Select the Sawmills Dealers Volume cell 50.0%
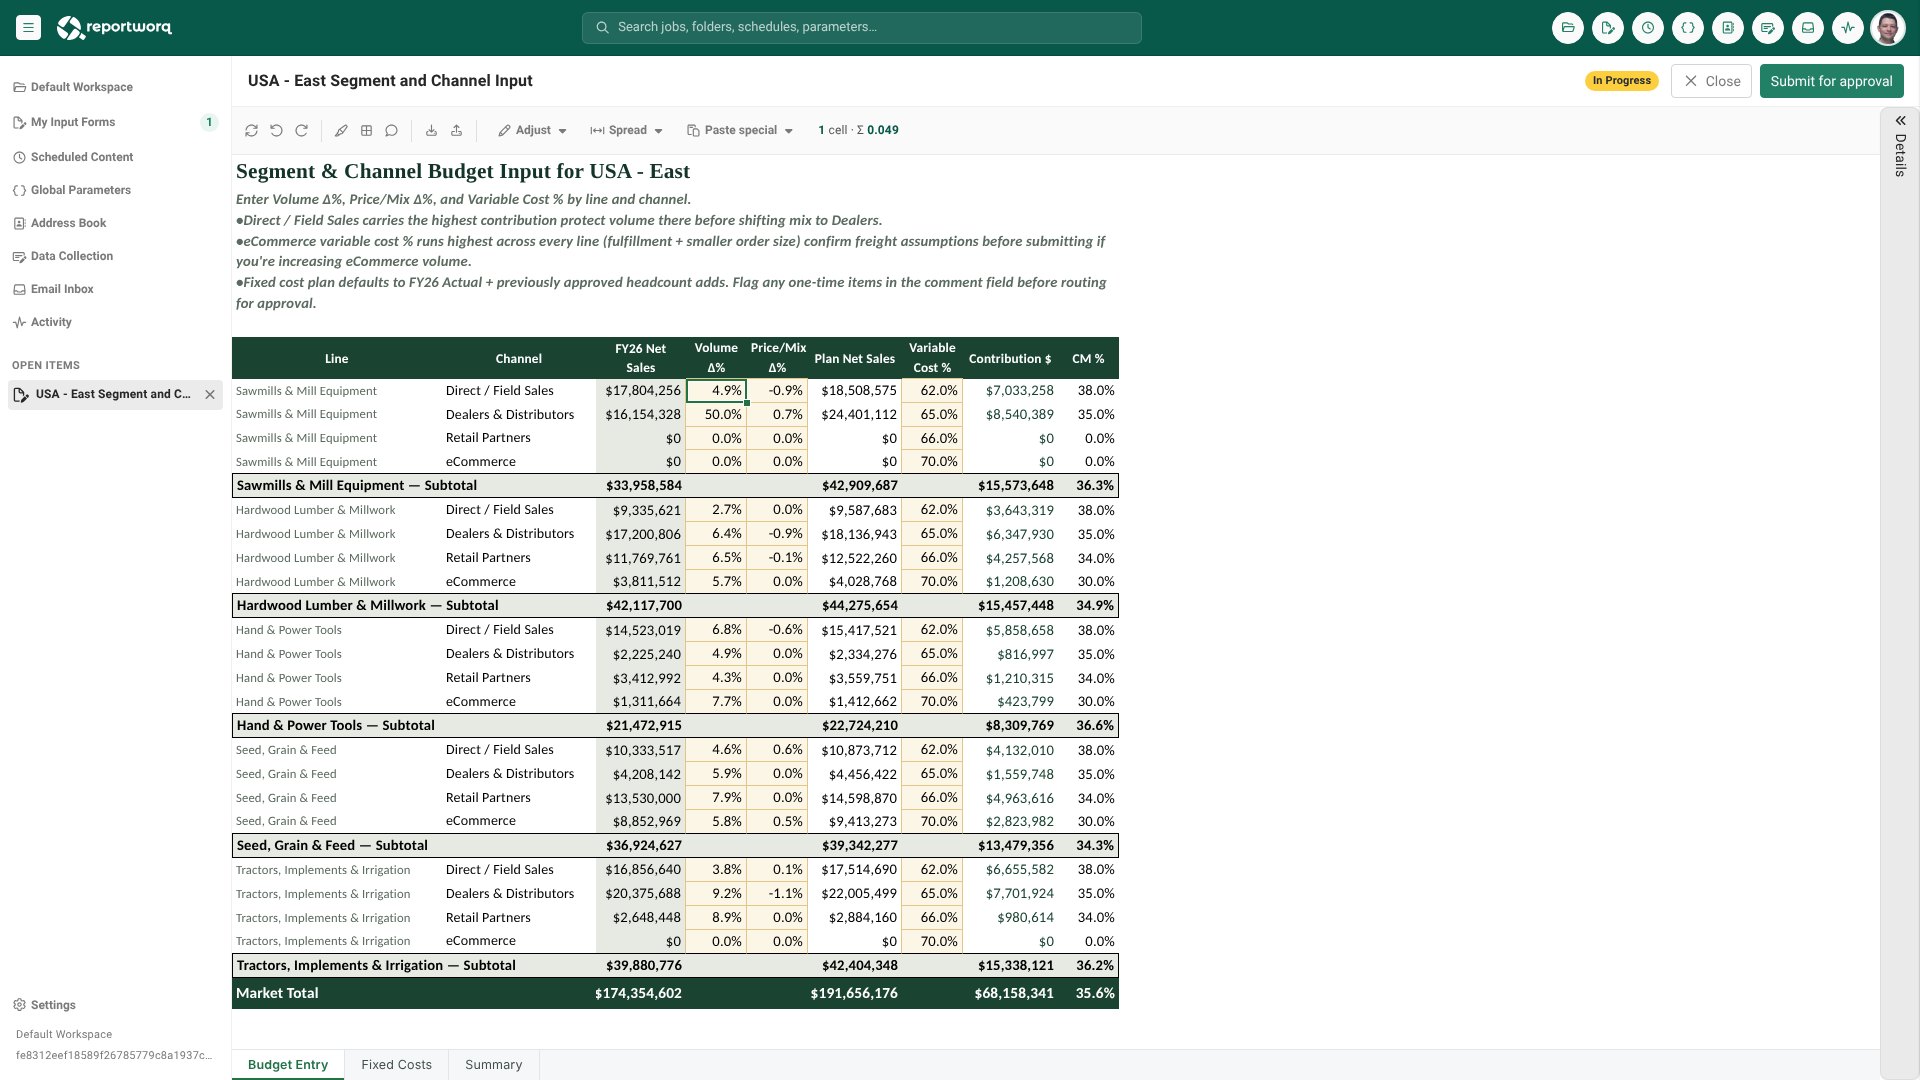This screenshot has height=1080, width=1920. point(716,415)
